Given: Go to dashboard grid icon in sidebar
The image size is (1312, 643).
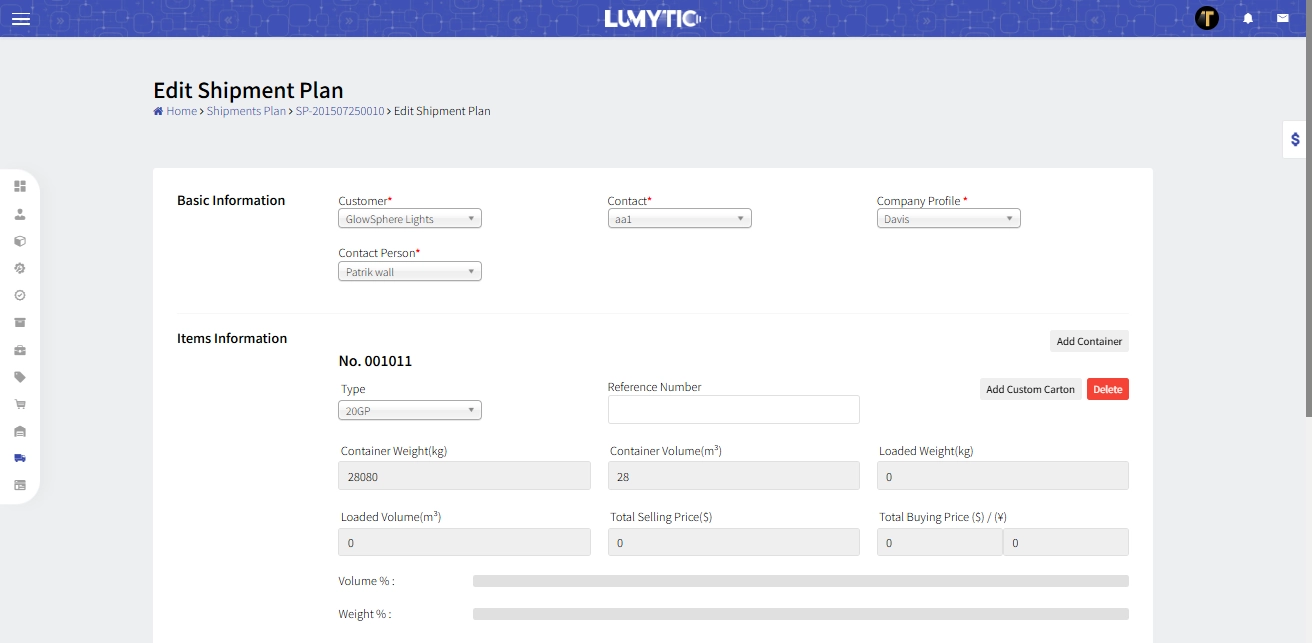Looking at the screenshot, I should pyautogui.click(x=20, y=186).
